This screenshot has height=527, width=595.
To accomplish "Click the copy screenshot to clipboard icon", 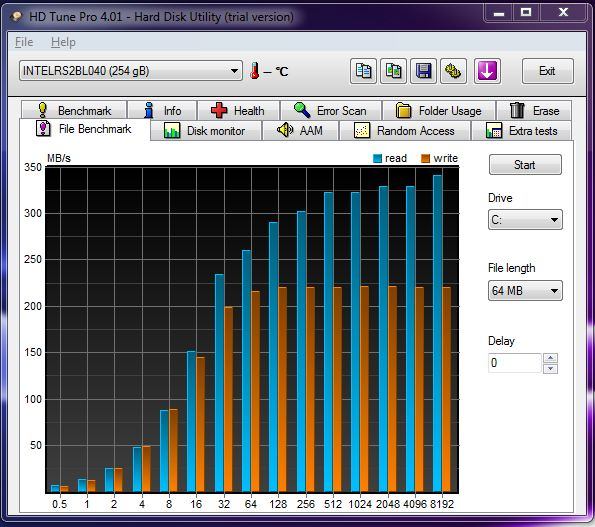I will click(x=394, y=71).
